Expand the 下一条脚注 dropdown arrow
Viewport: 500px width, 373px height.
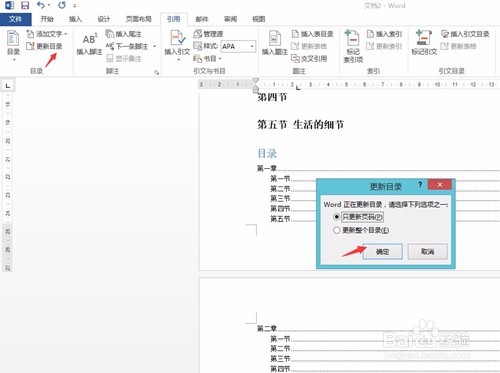(x=155, y=46)
